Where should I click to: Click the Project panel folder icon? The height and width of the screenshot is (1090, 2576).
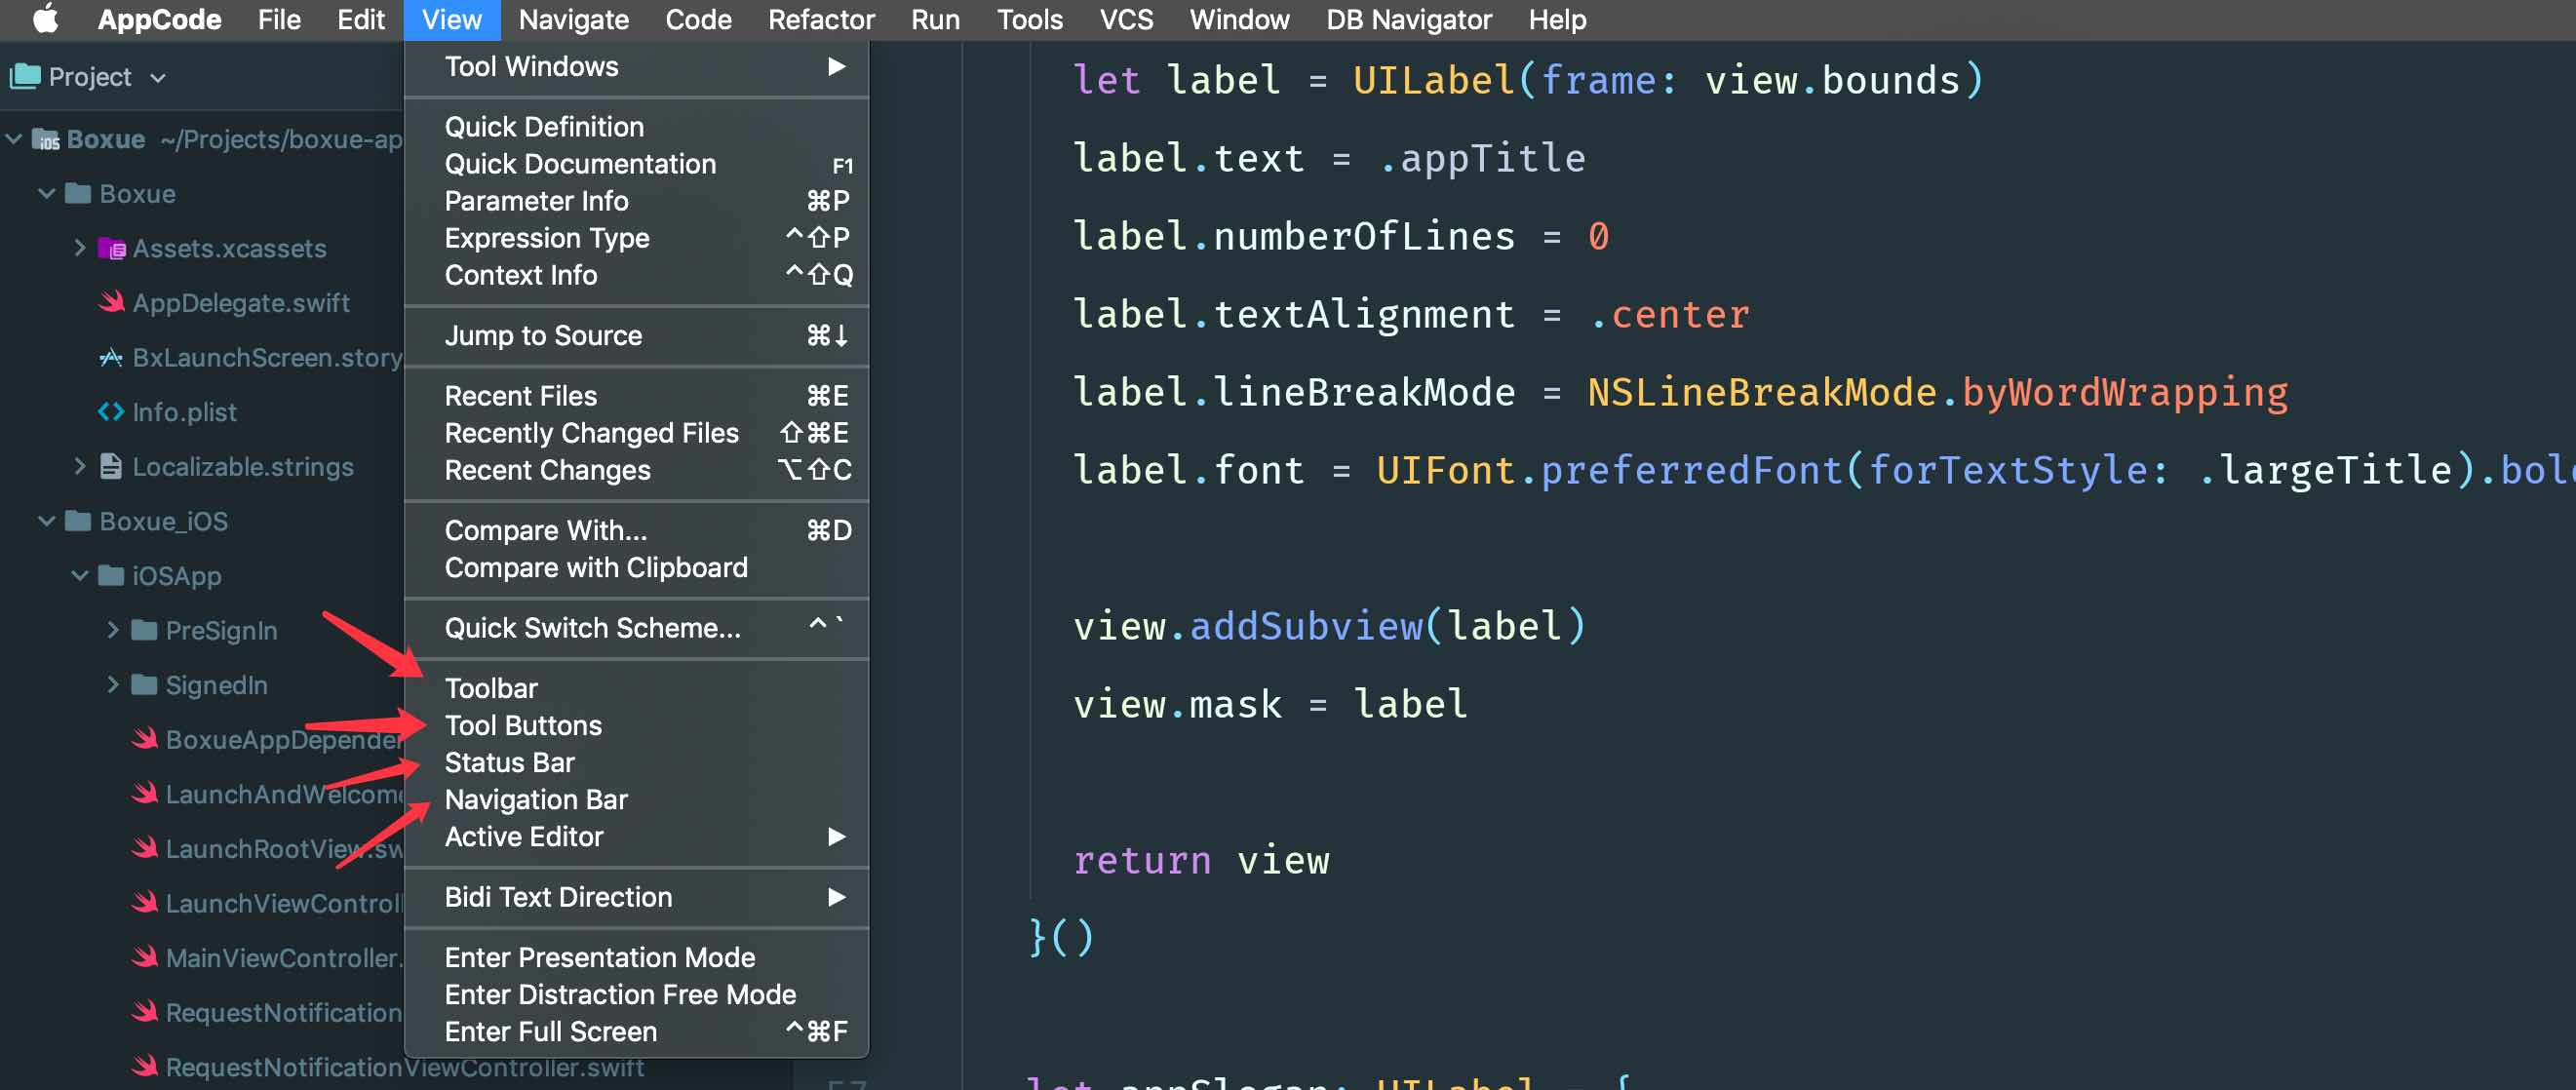pos(24,76)
